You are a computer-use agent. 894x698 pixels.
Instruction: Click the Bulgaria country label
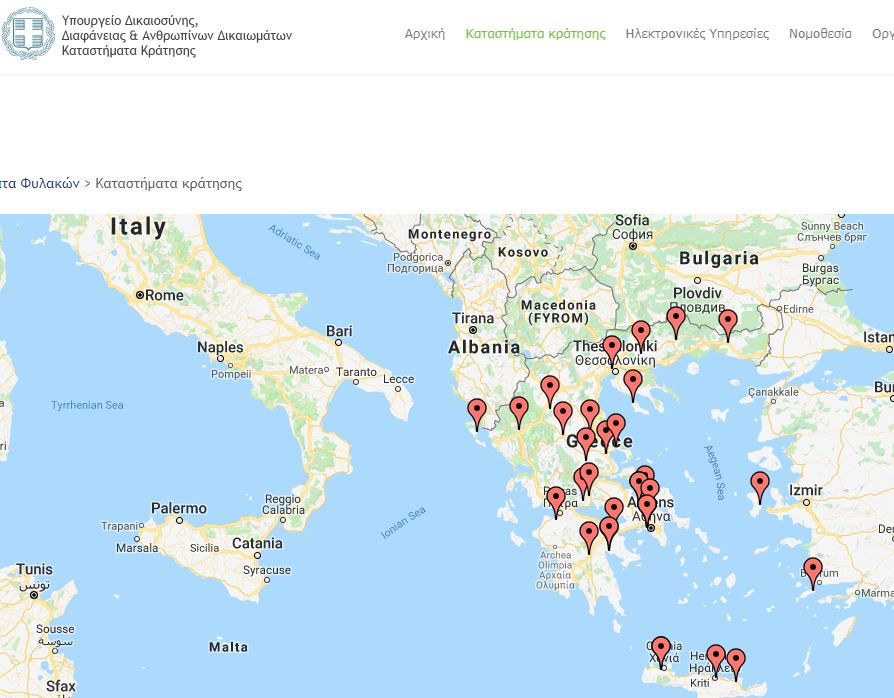pos(719,258)
